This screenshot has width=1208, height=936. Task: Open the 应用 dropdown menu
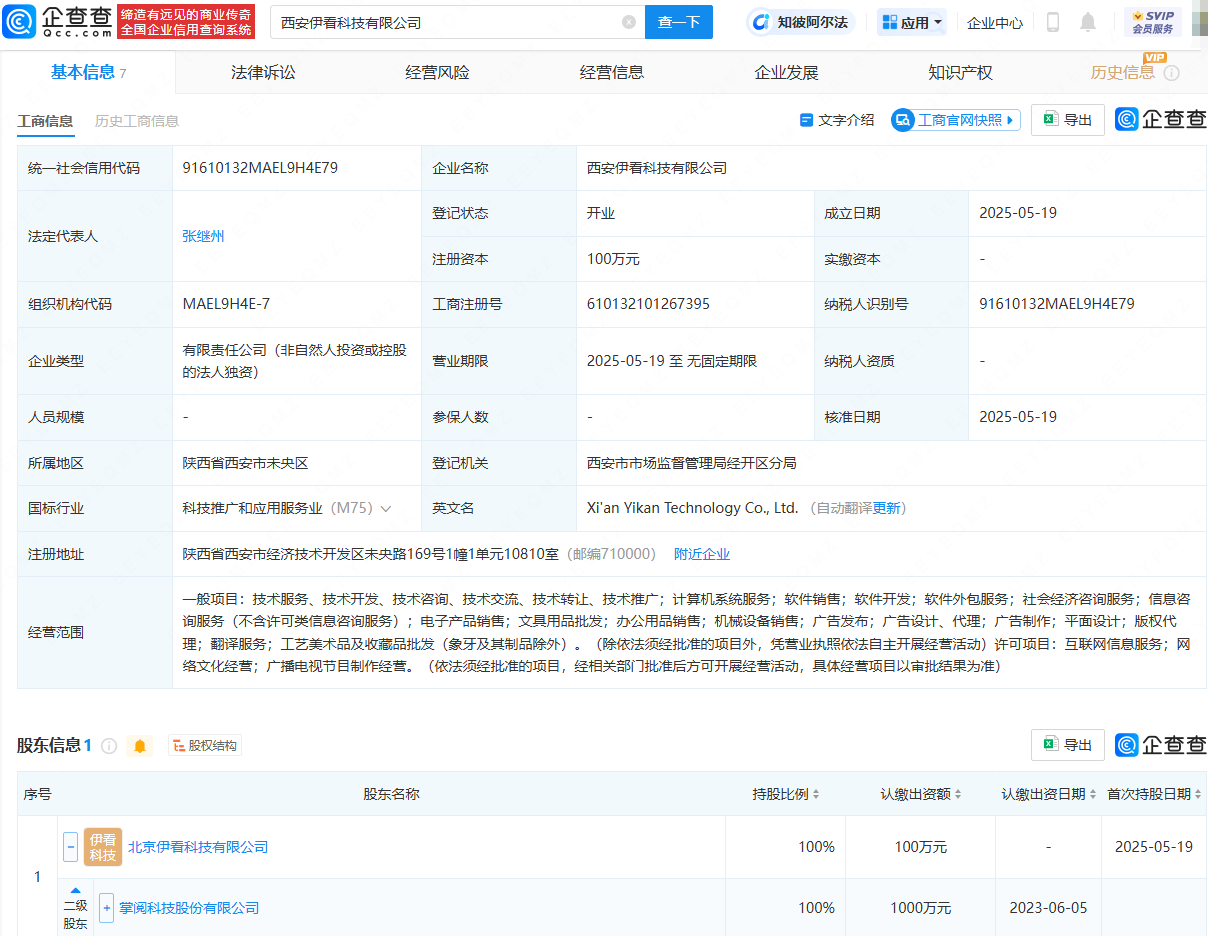click(912, 22)
